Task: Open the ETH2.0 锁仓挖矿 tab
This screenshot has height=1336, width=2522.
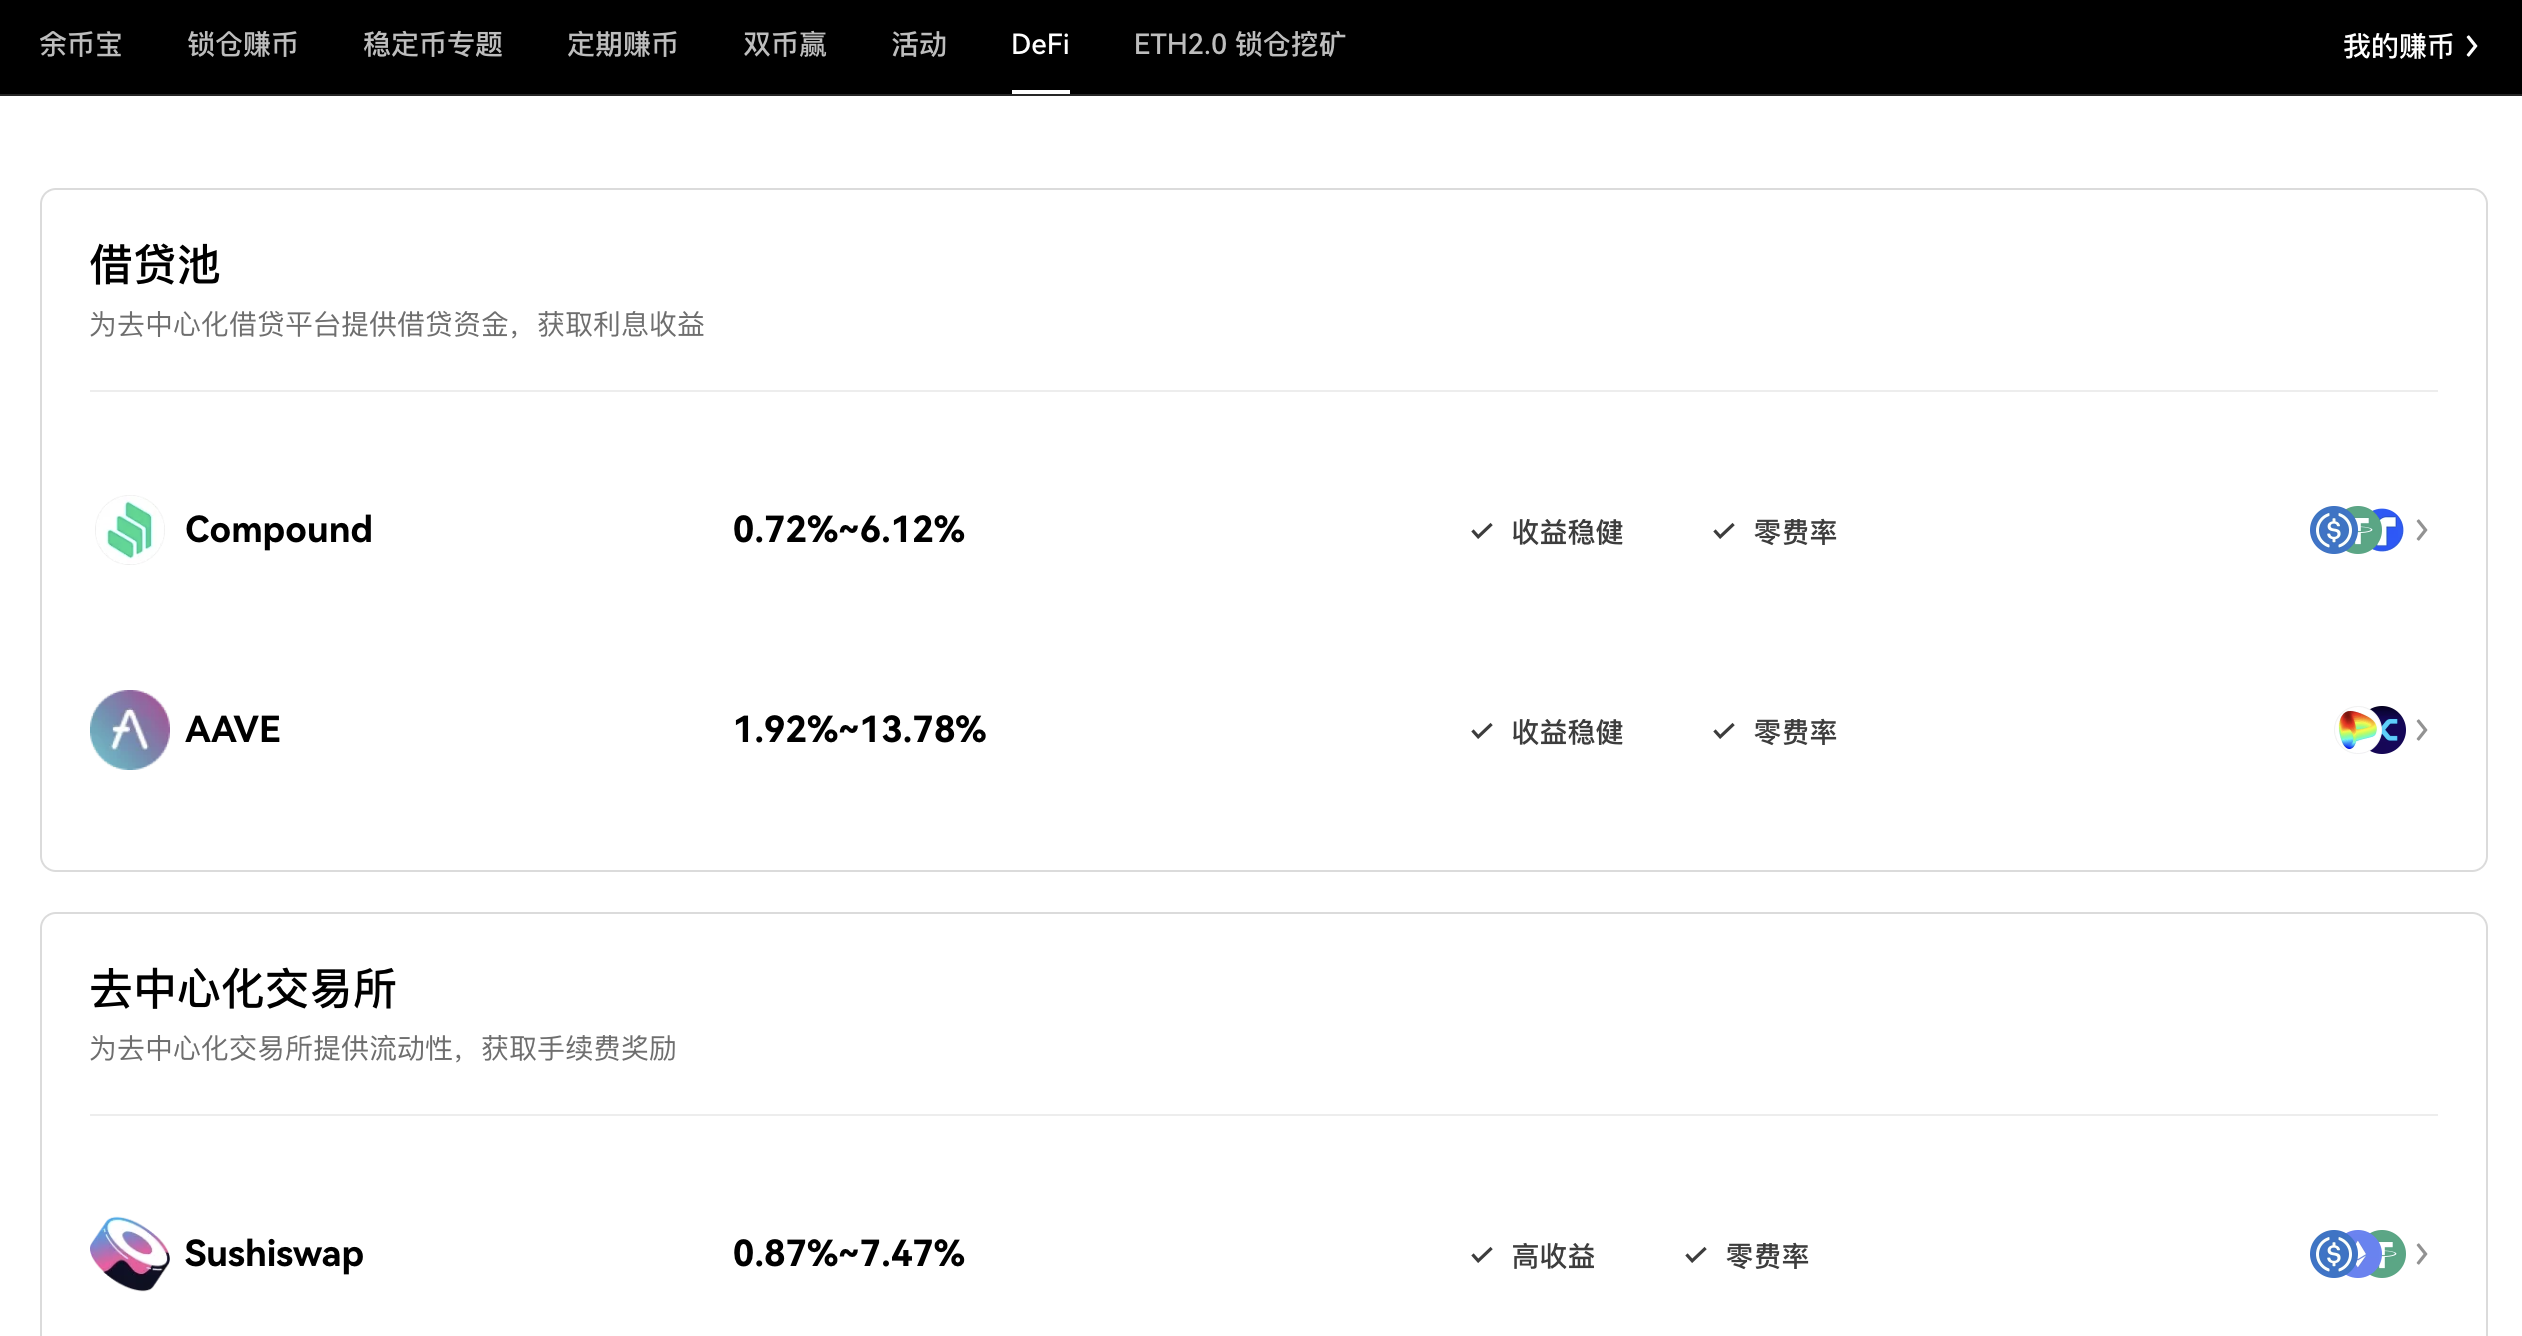Action: point(1239,45)
